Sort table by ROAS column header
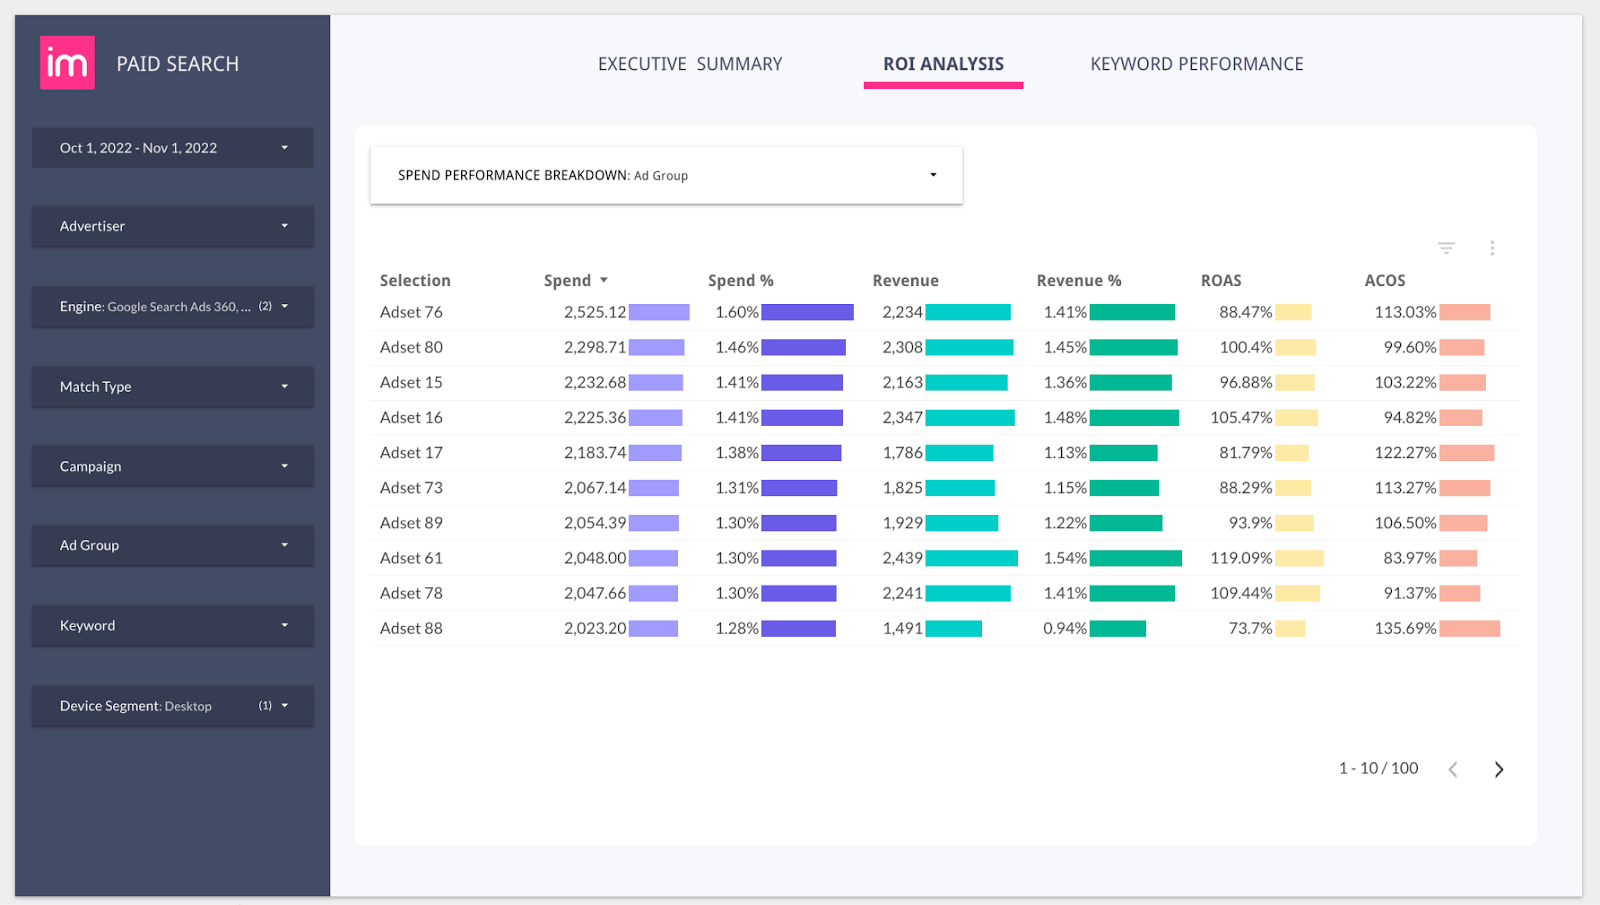The image size is (1600, 905). click(x=1221, y=281)
